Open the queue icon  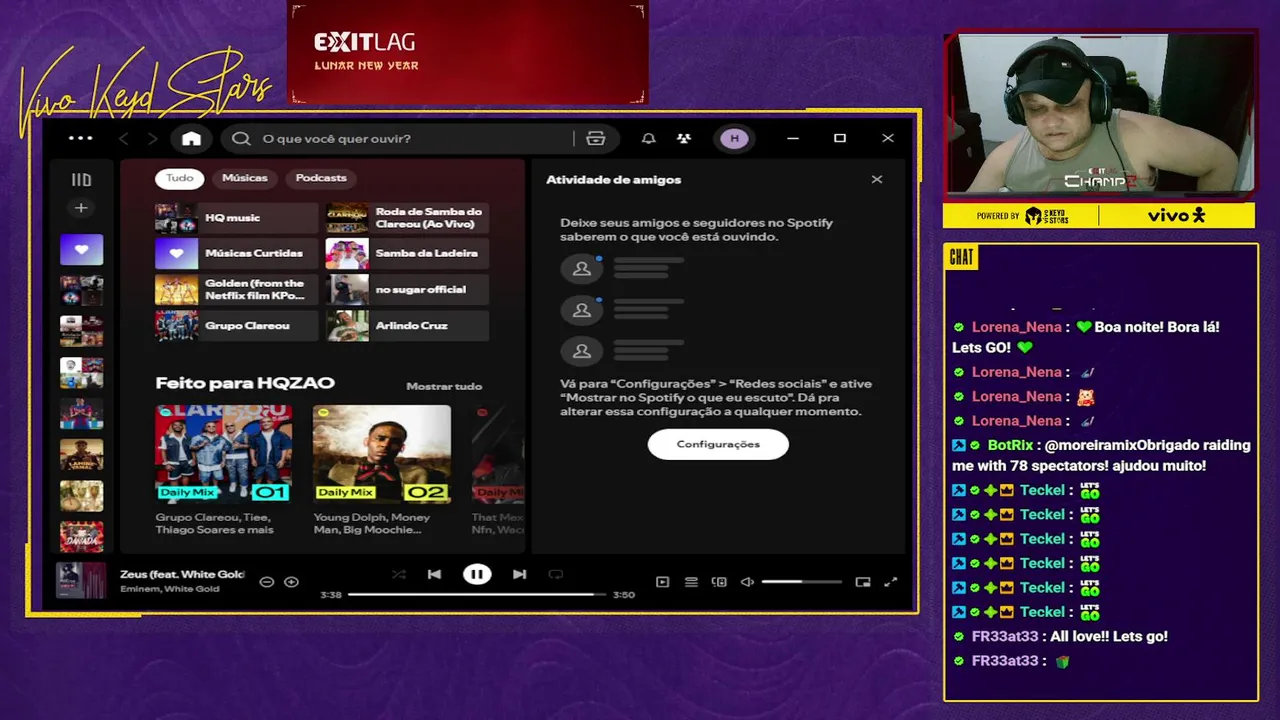click(x=691, y=582)
